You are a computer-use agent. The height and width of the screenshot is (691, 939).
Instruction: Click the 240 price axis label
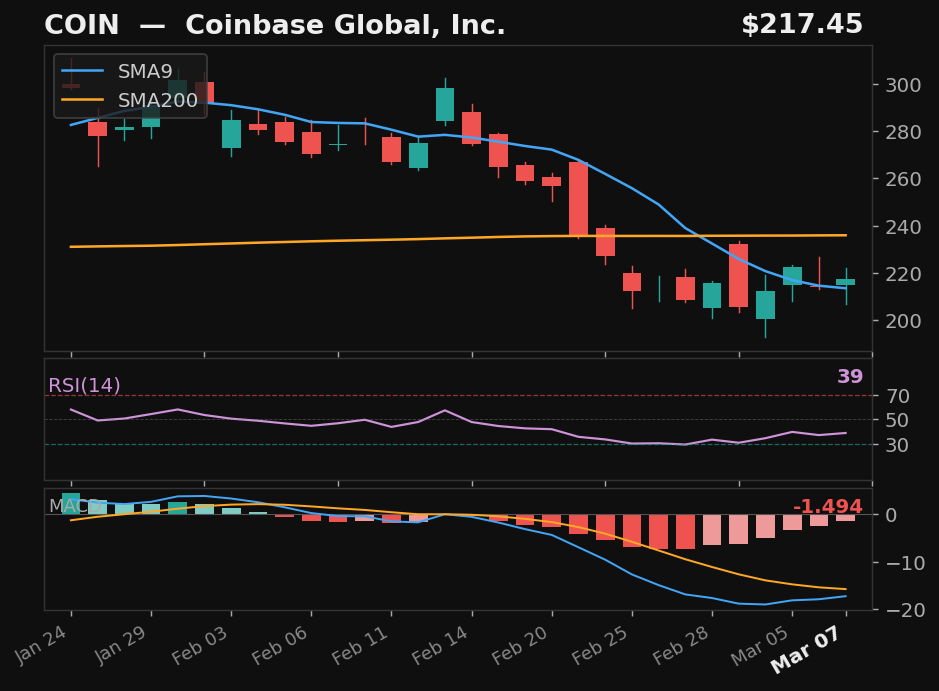coord(904,227)
